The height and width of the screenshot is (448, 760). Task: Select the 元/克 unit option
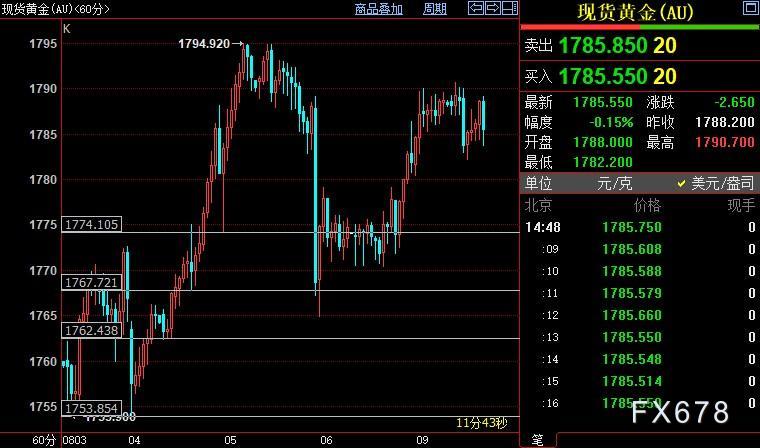pyautogui.click(x=615, y=183)
